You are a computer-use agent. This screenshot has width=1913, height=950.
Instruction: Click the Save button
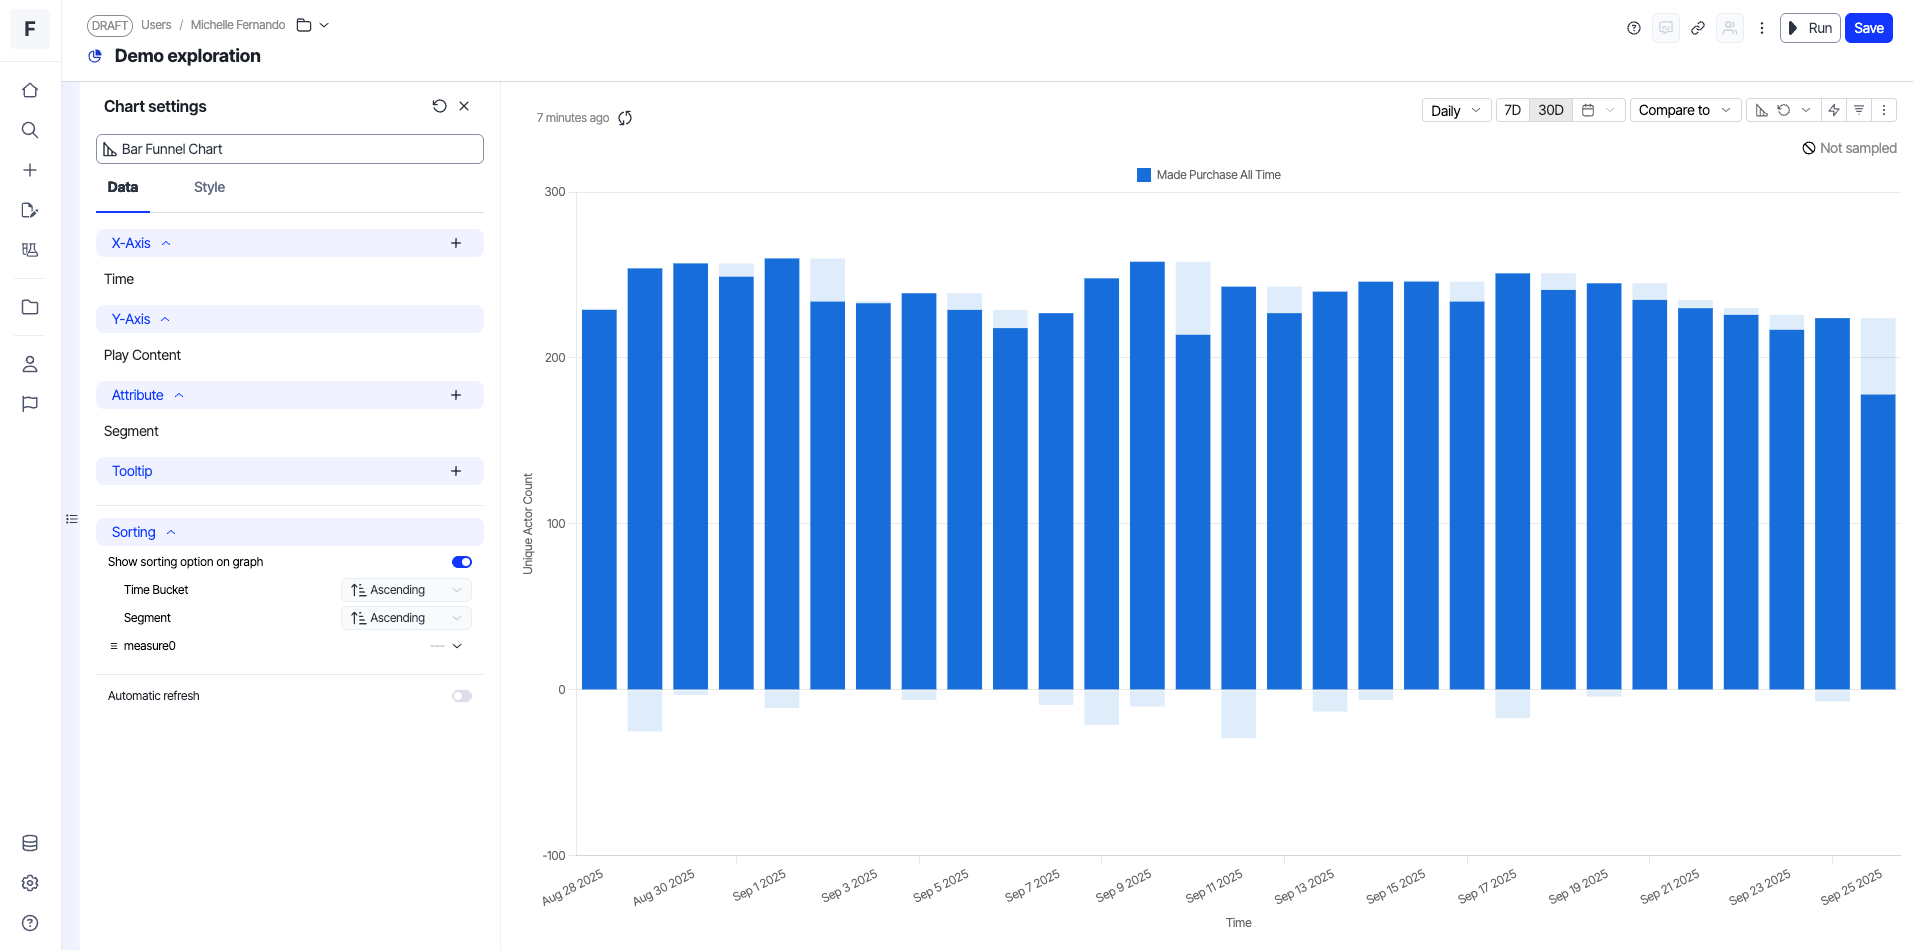coord(1868,28)
